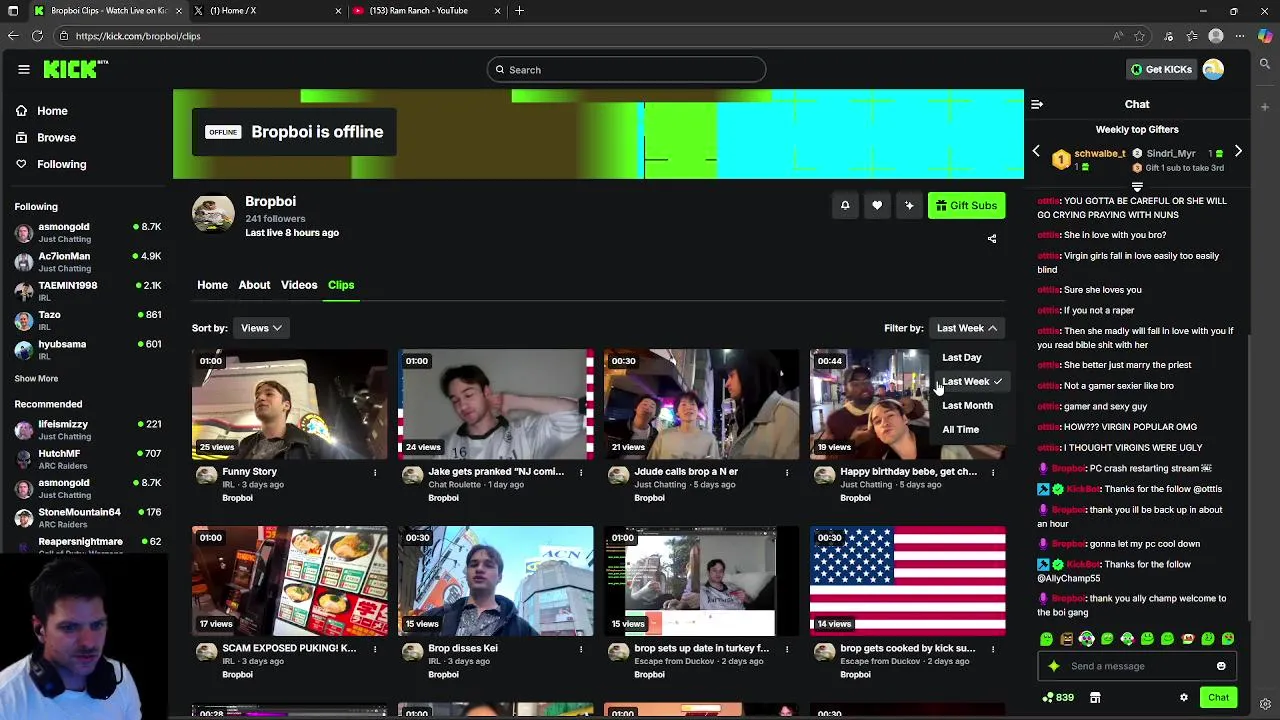Follow Bropboi with the heart icon
The image size is (1280, 720).
pos(877,205)
